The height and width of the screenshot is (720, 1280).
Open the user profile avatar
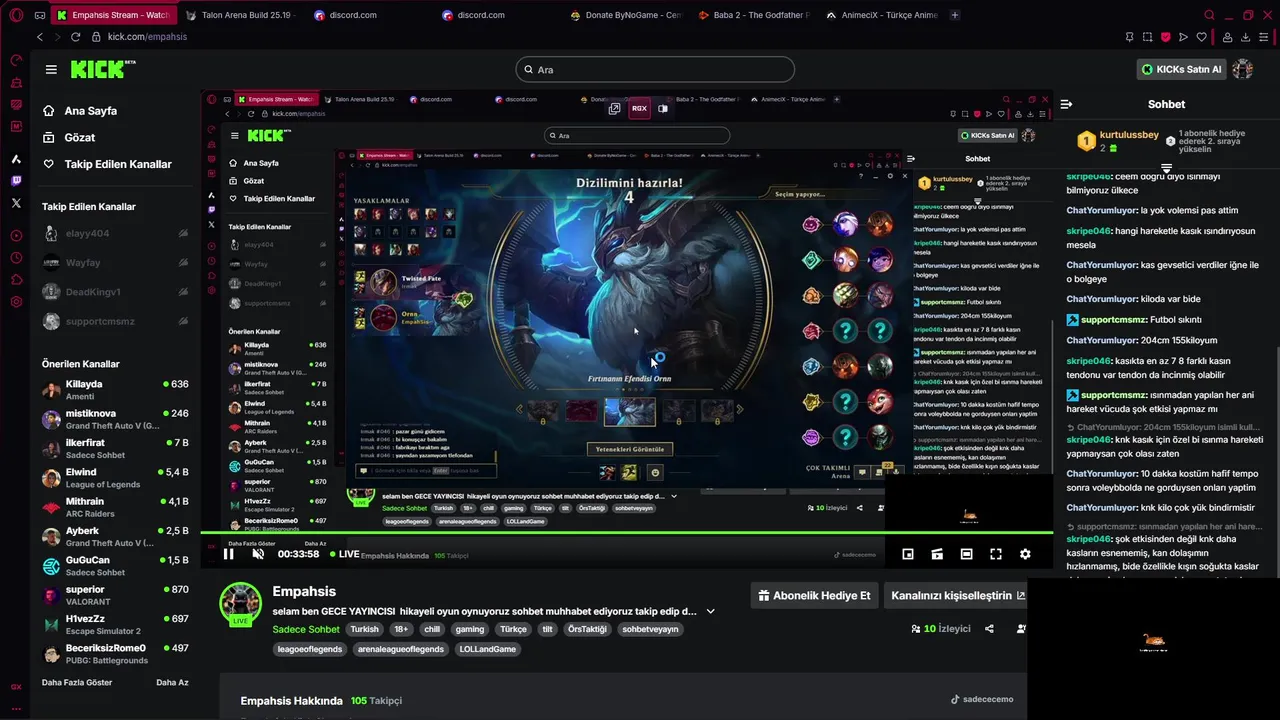pyautogui.click(x=1243, y=69)
